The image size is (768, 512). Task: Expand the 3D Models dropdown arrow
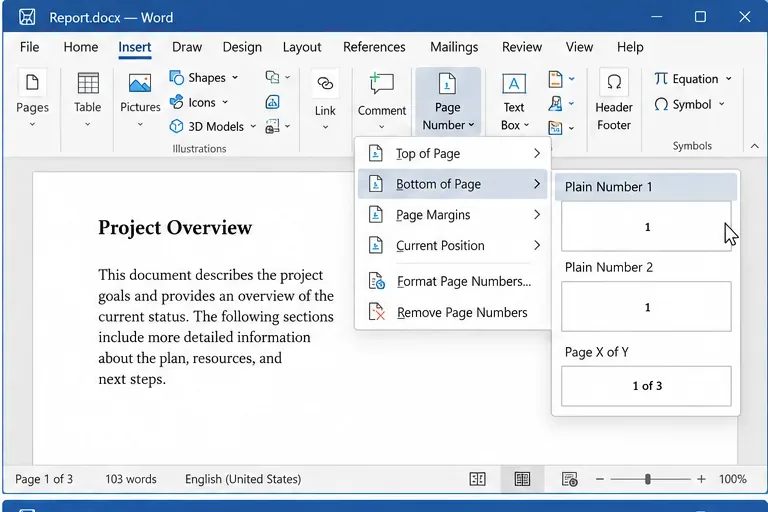253,126
